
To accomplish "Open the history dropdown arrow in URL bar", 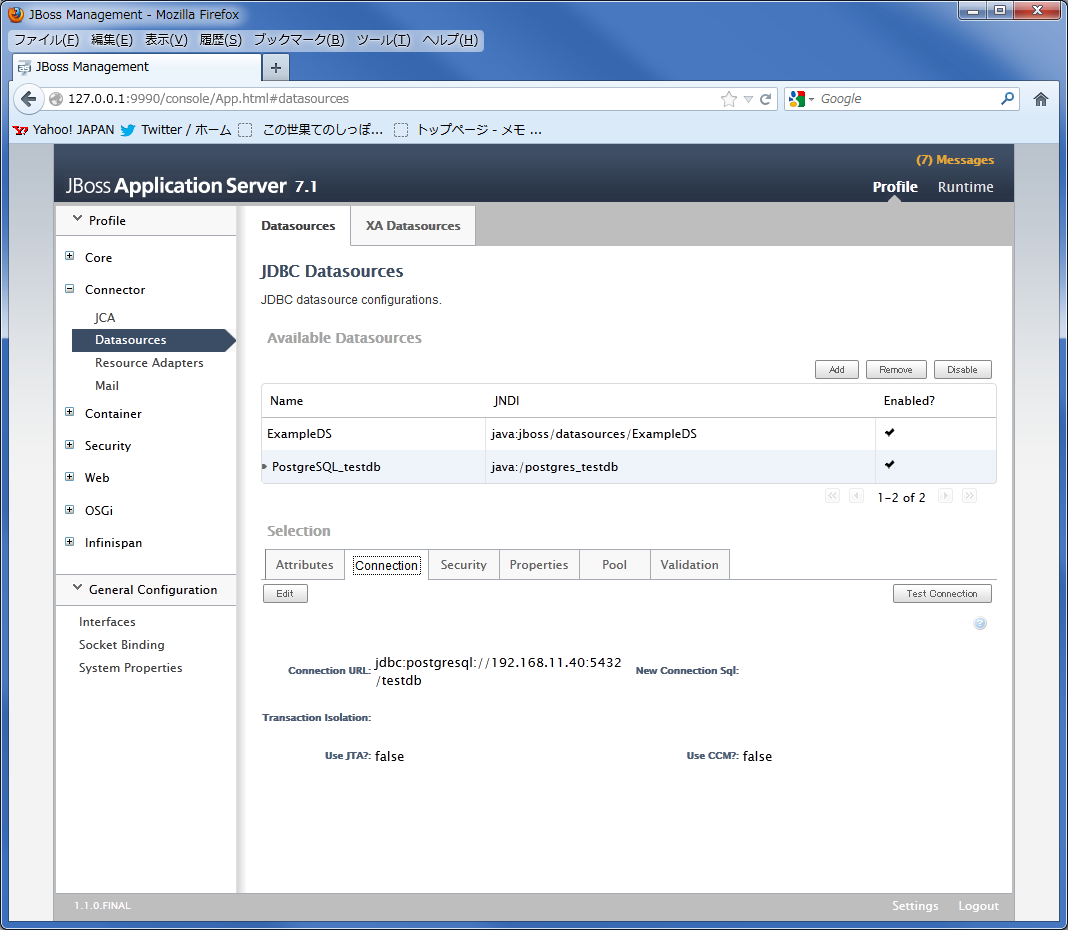I will (748, 99).
